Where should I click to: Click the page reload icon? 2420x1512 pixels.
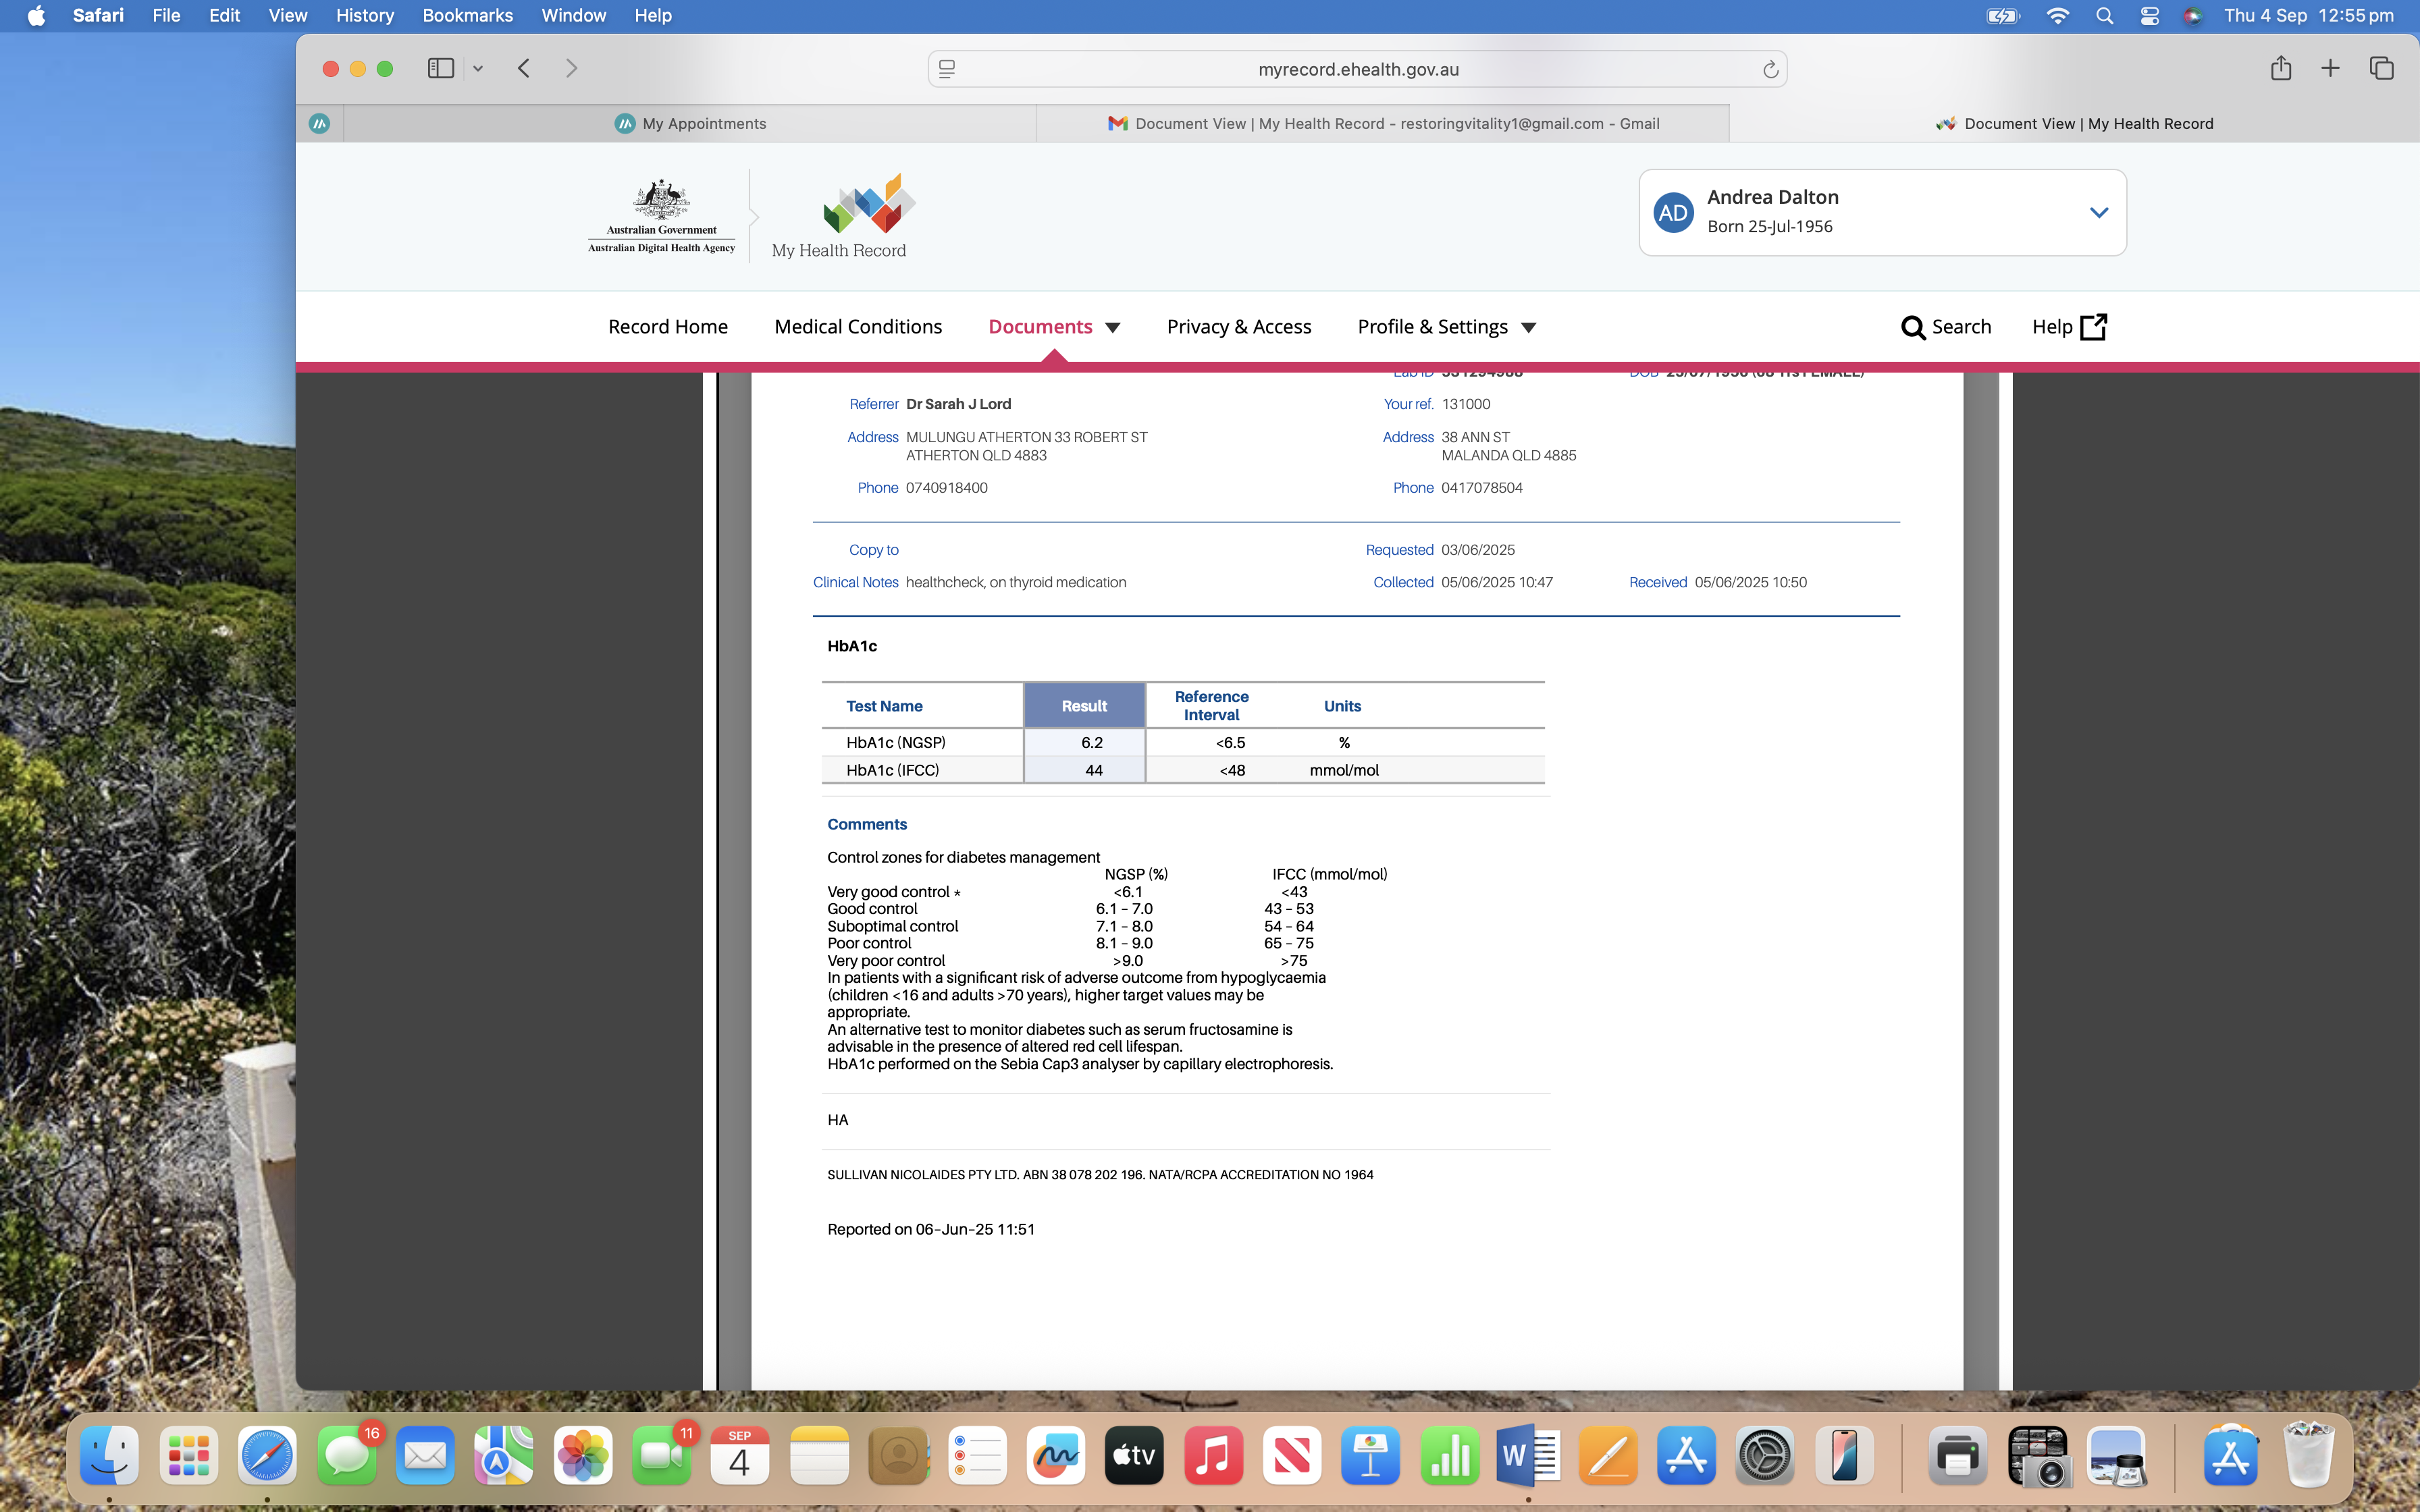pyautogui.click(x=1770, y=69)
